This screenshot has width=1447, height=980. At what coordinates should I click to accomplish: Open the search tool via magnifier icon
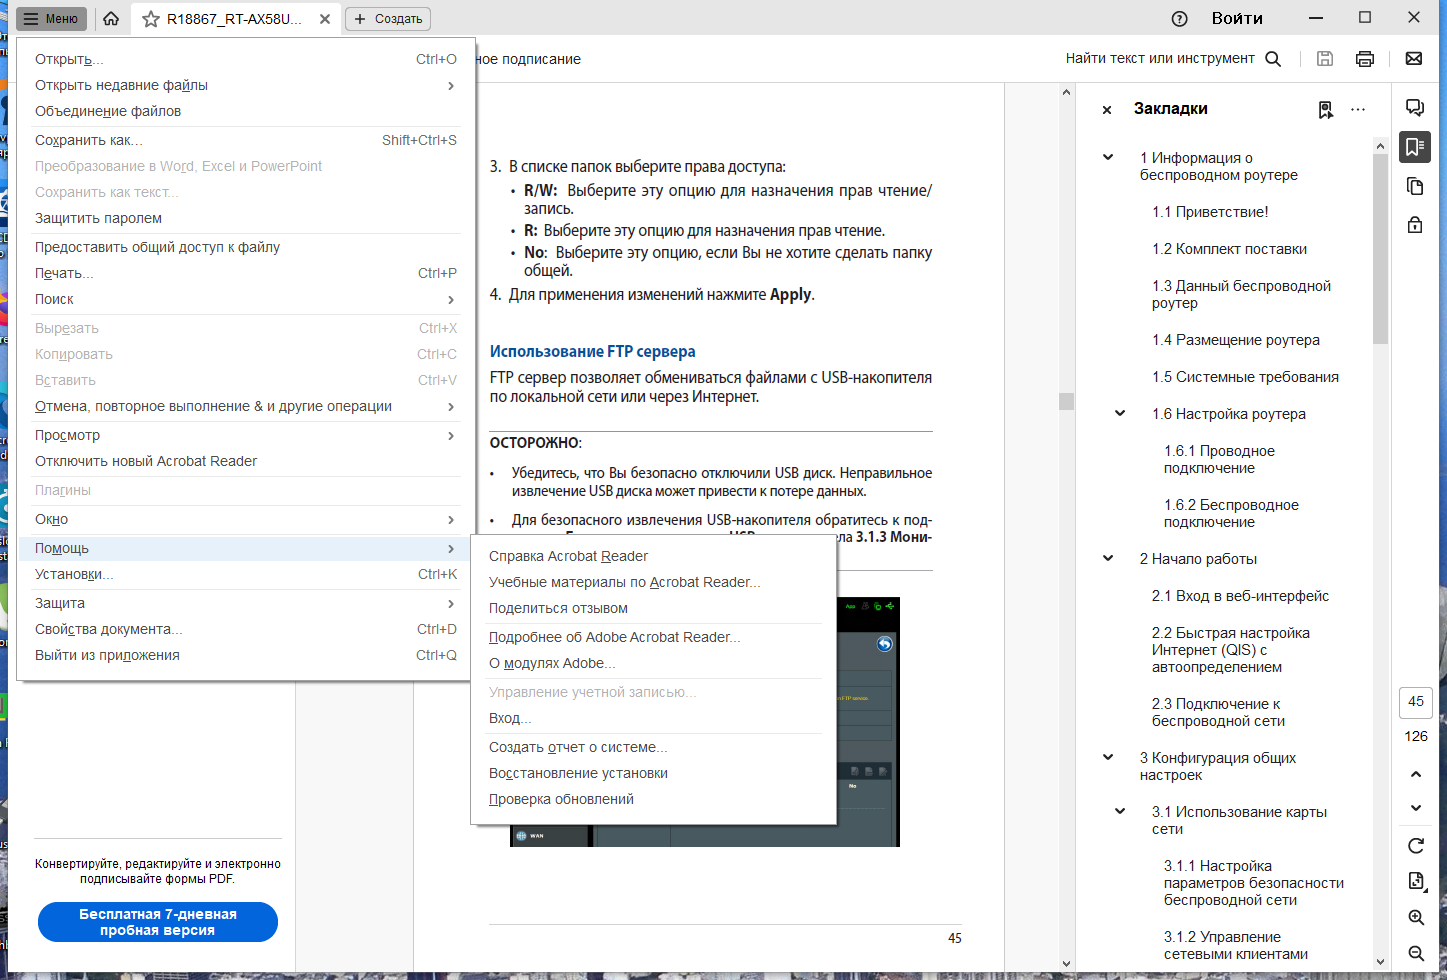pyautogui.click(x=1272, y=58)
